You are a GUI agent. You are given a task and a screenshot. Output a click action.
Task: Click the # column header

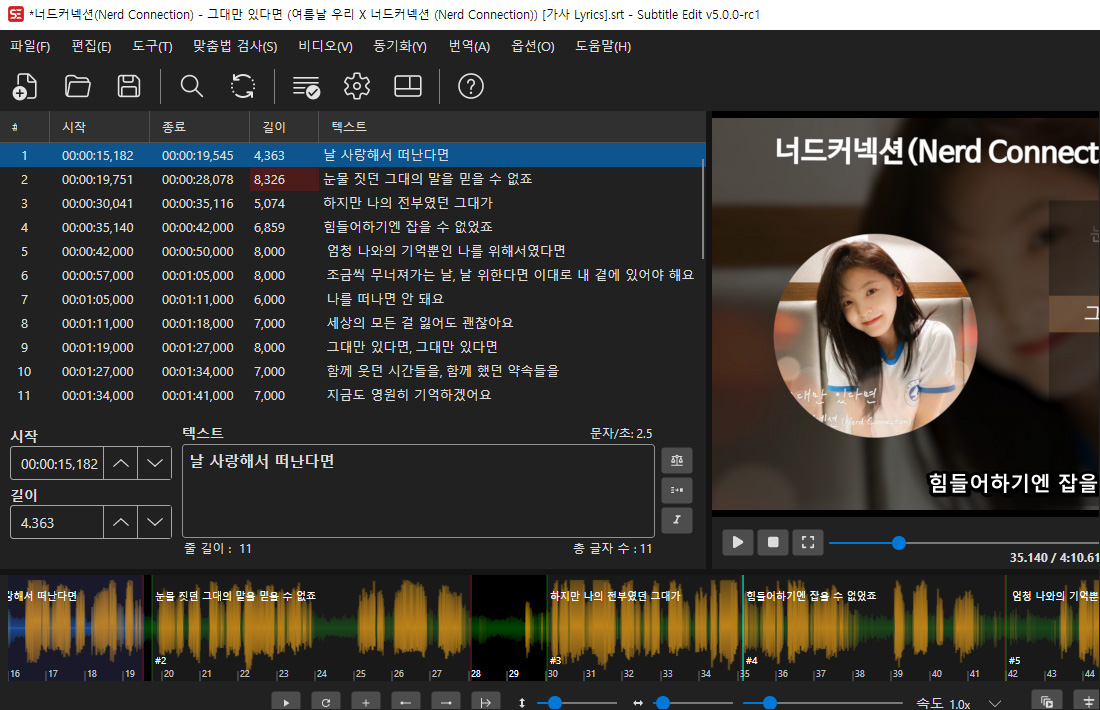25,127
